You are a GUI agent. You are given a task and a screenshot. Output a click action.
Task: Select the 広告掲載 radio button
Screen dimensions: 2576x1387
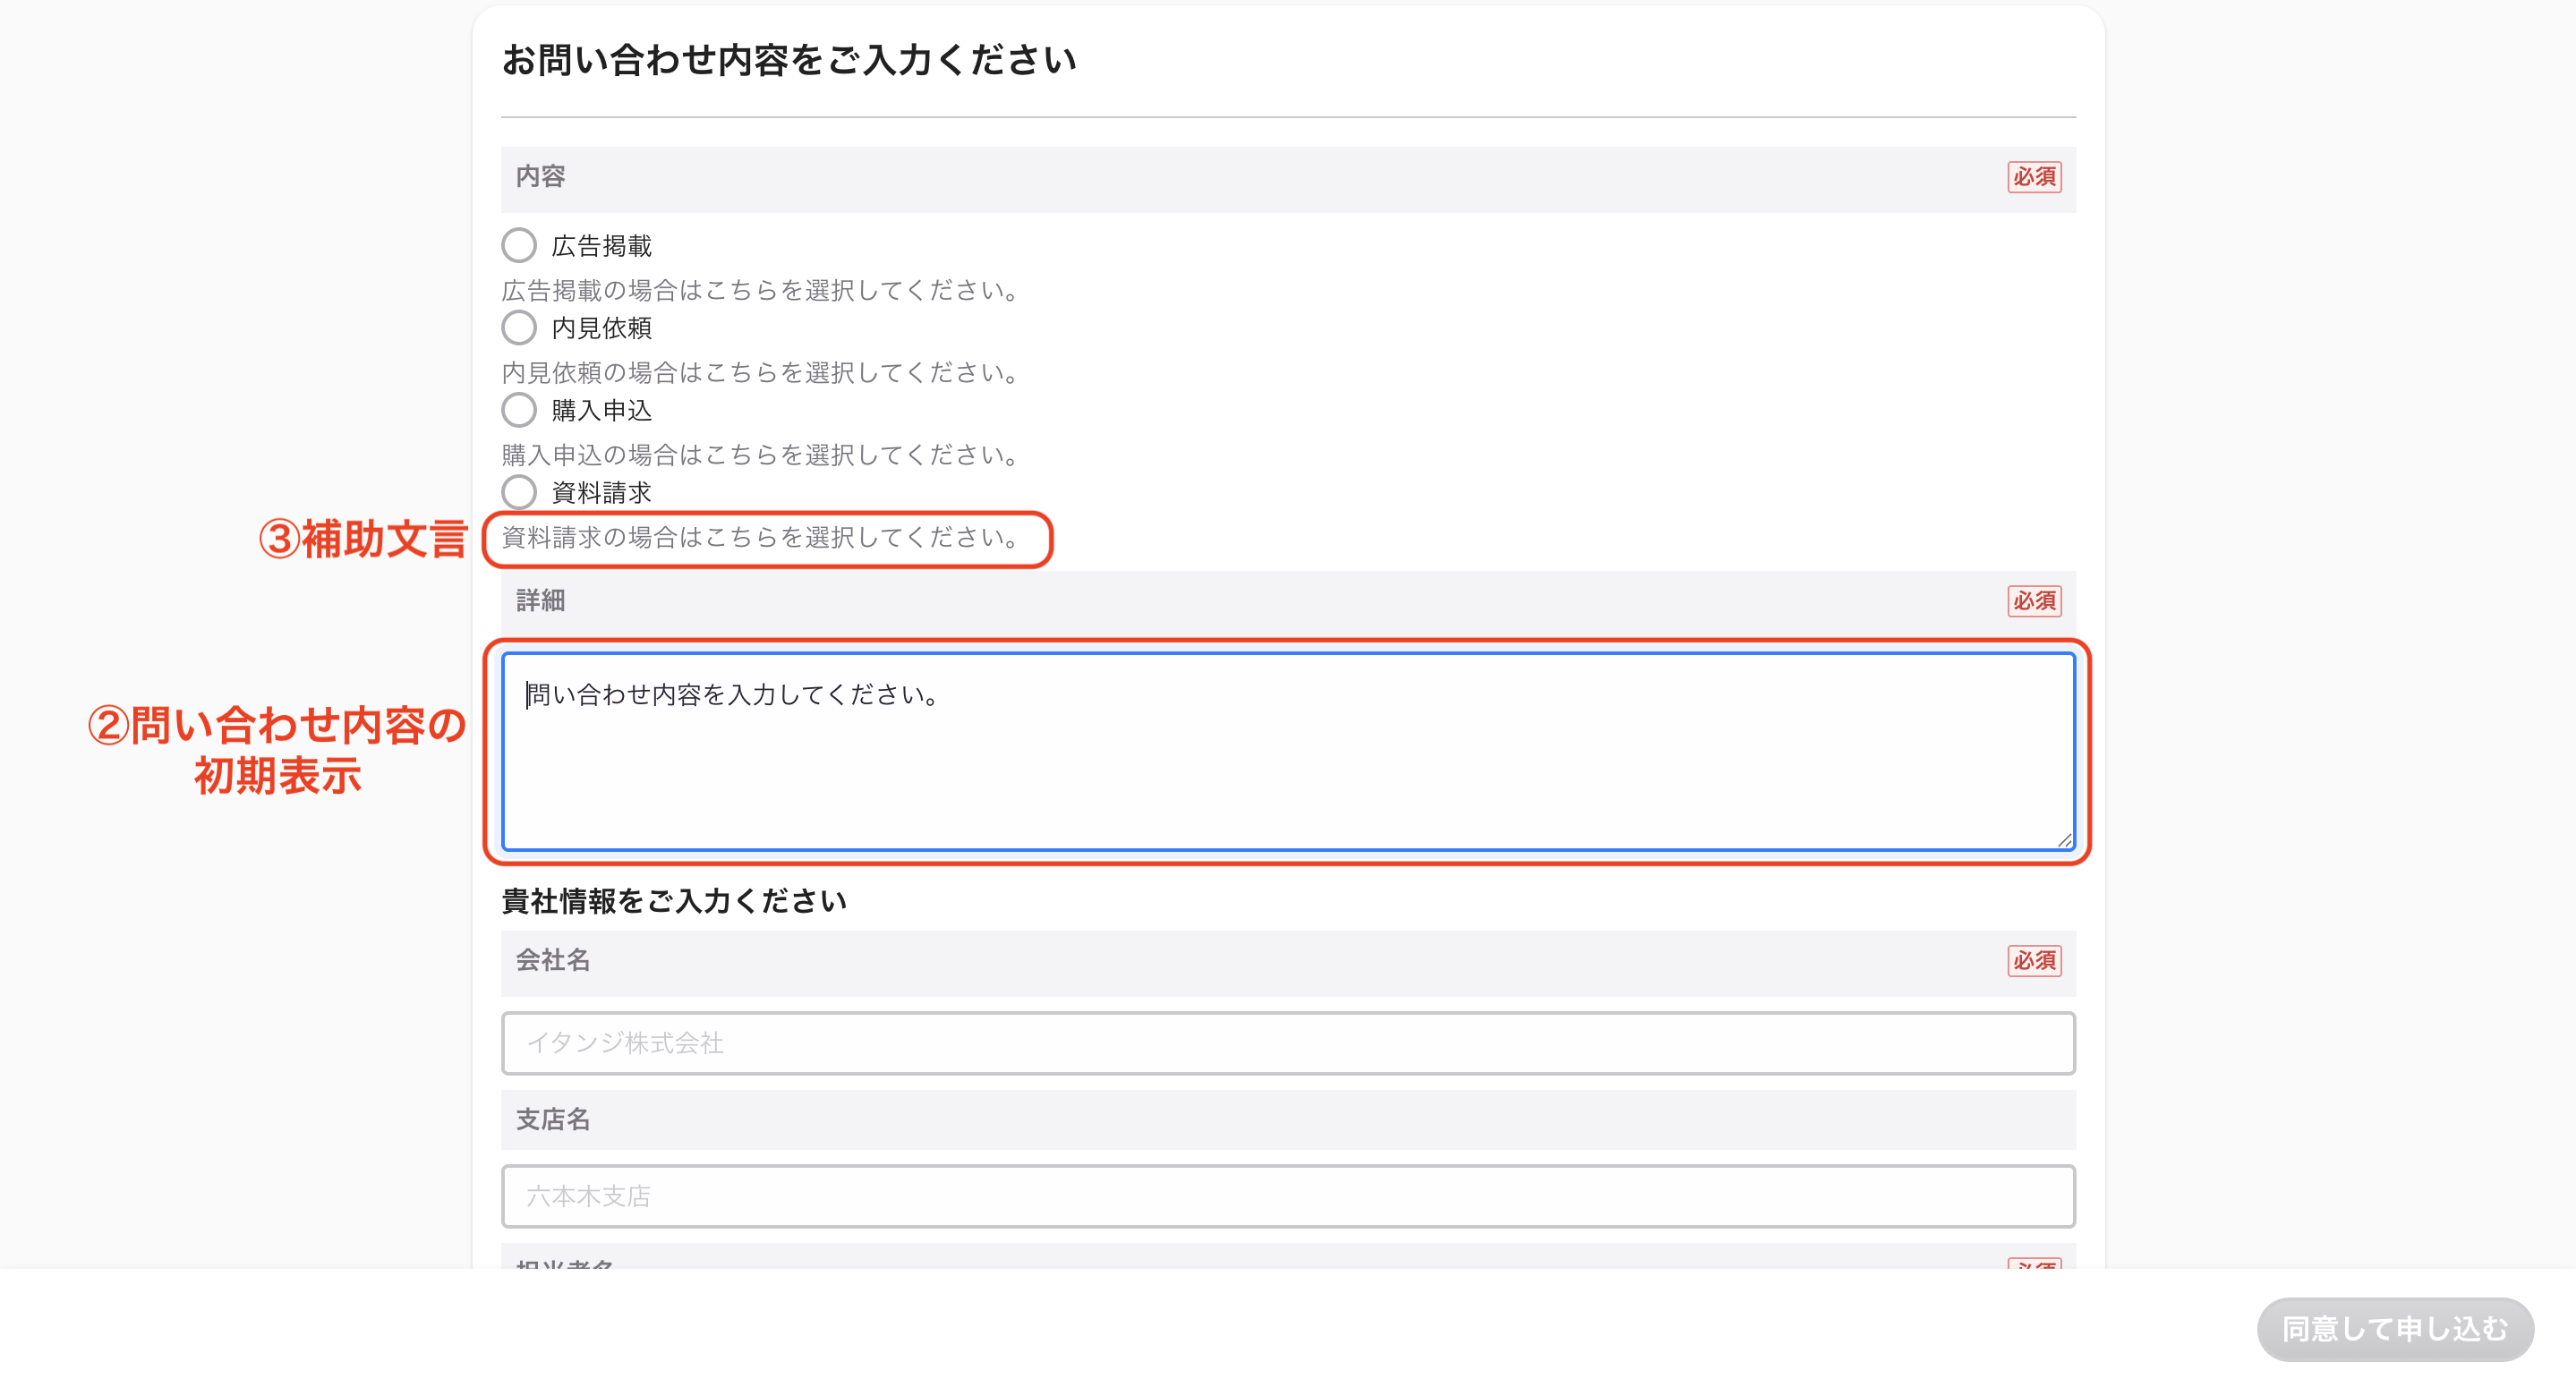tap(519, 245)
